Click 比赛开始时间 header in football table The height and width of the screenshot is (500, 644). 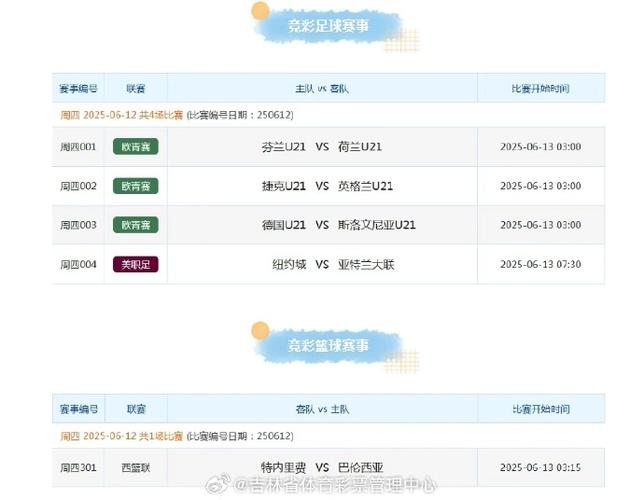(x=540, y=88)
